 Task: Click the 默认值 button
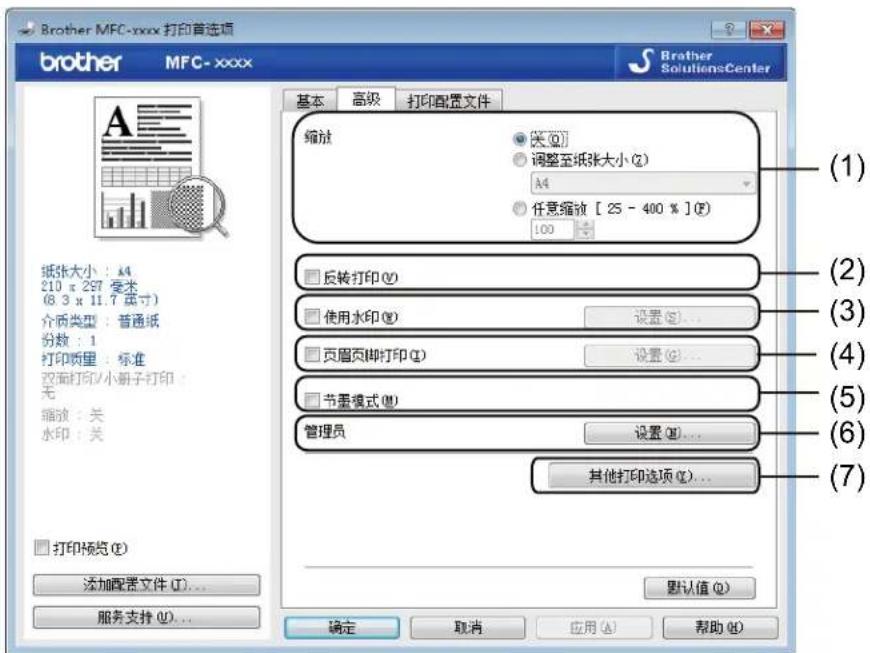699,588
